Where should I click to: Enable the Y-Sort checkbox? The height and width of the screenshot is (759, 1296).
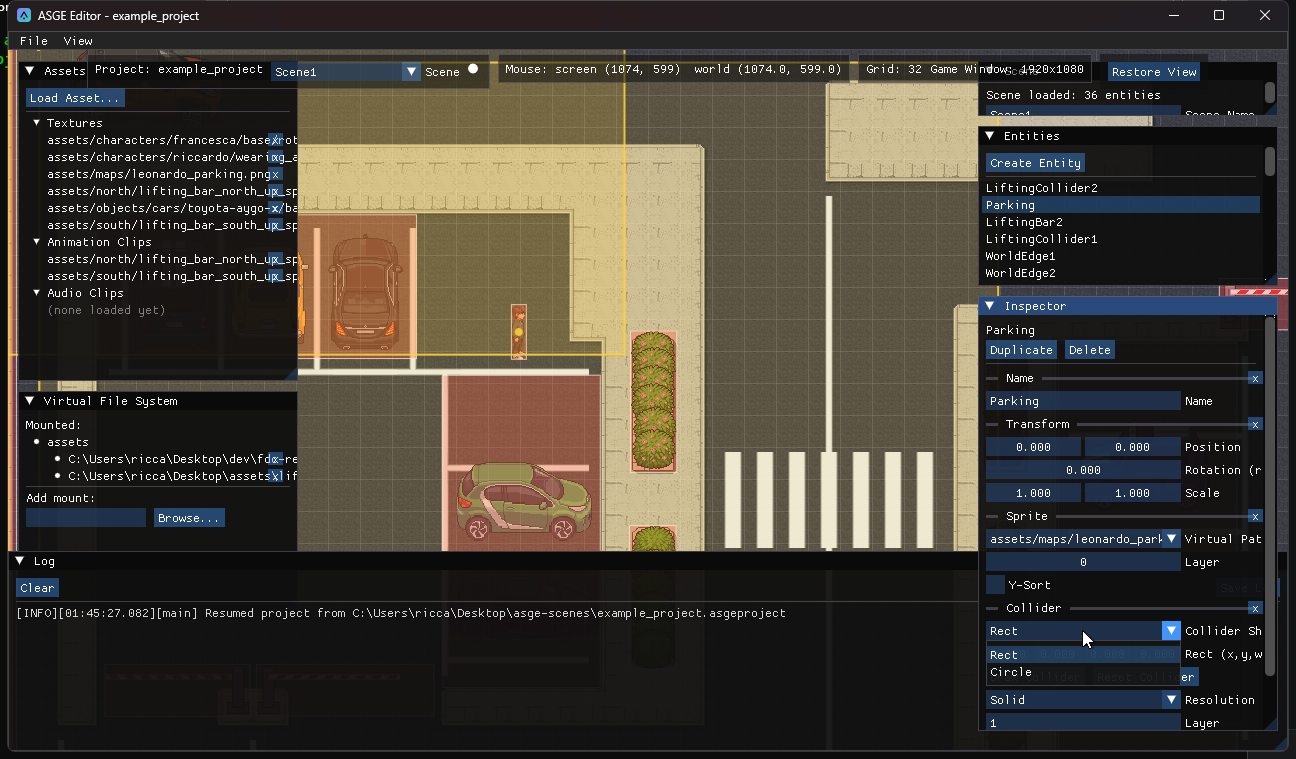point(995,585)
